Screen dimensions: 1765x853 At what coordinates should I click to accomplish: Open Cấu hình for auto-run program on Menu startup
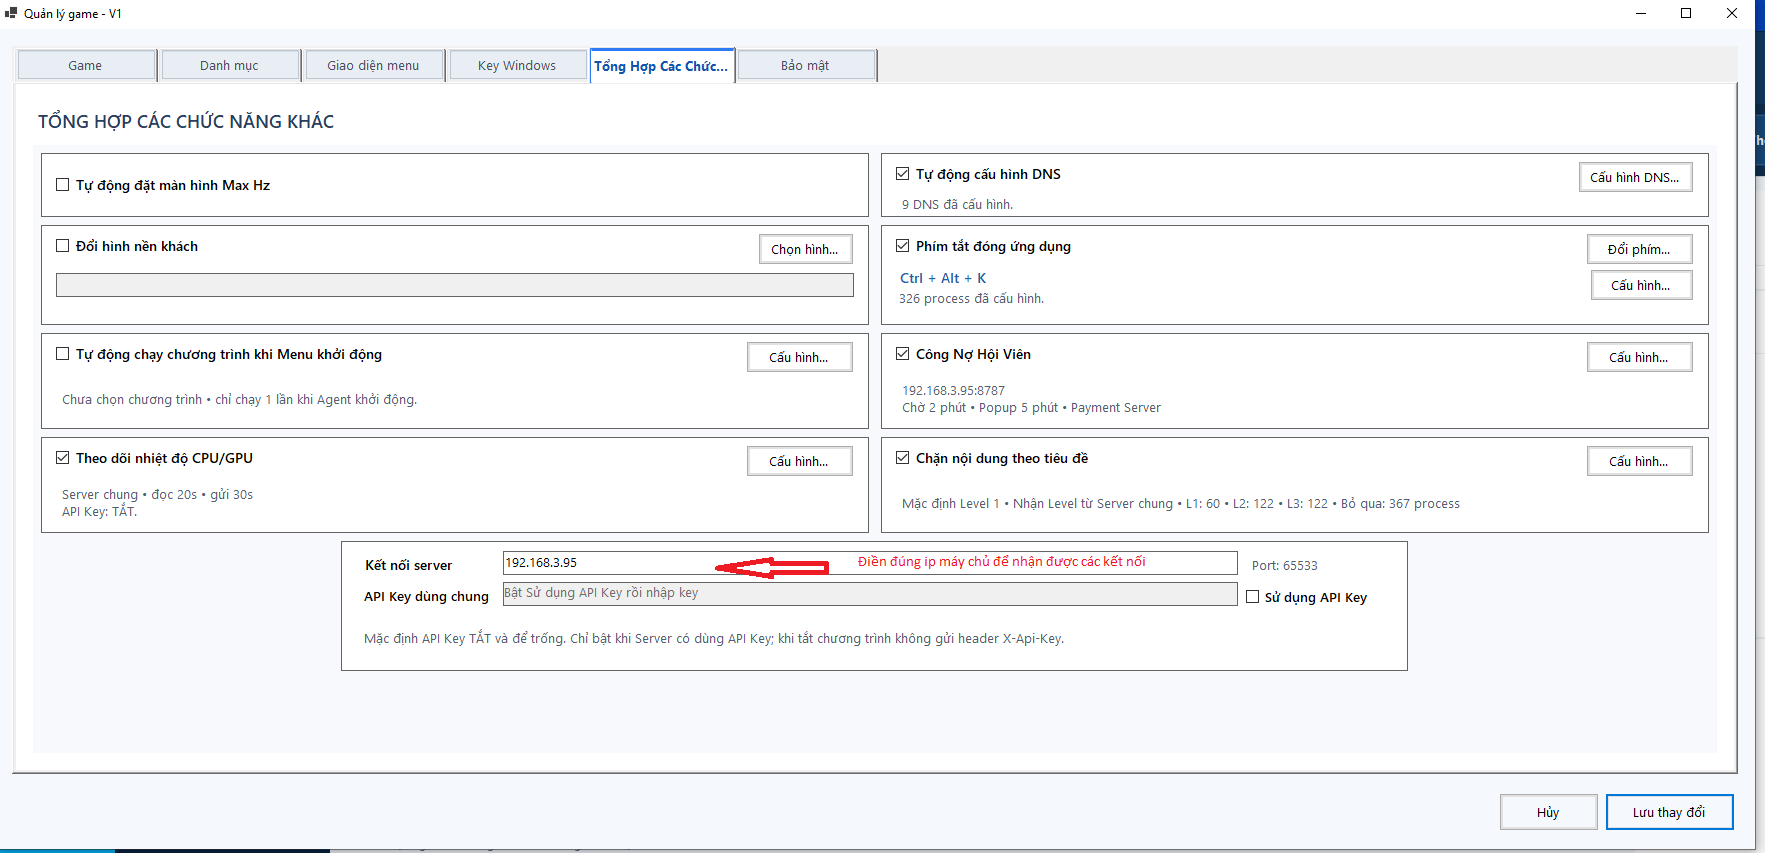799,357
